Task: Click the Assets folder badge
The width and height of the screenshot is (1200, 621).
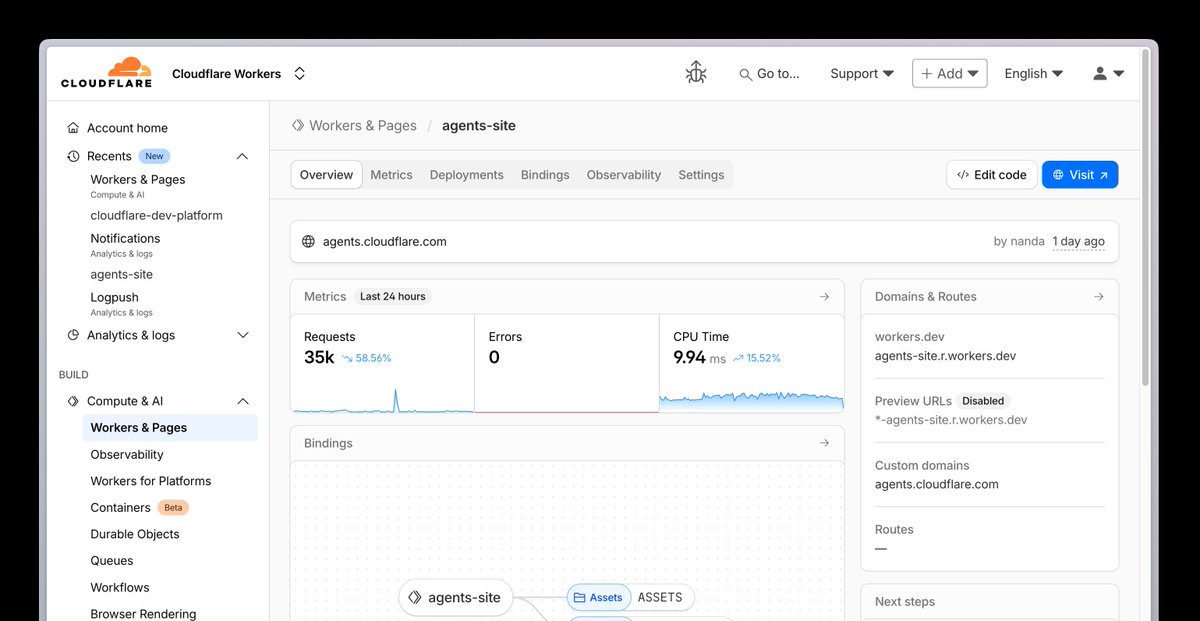Action: 599,597
